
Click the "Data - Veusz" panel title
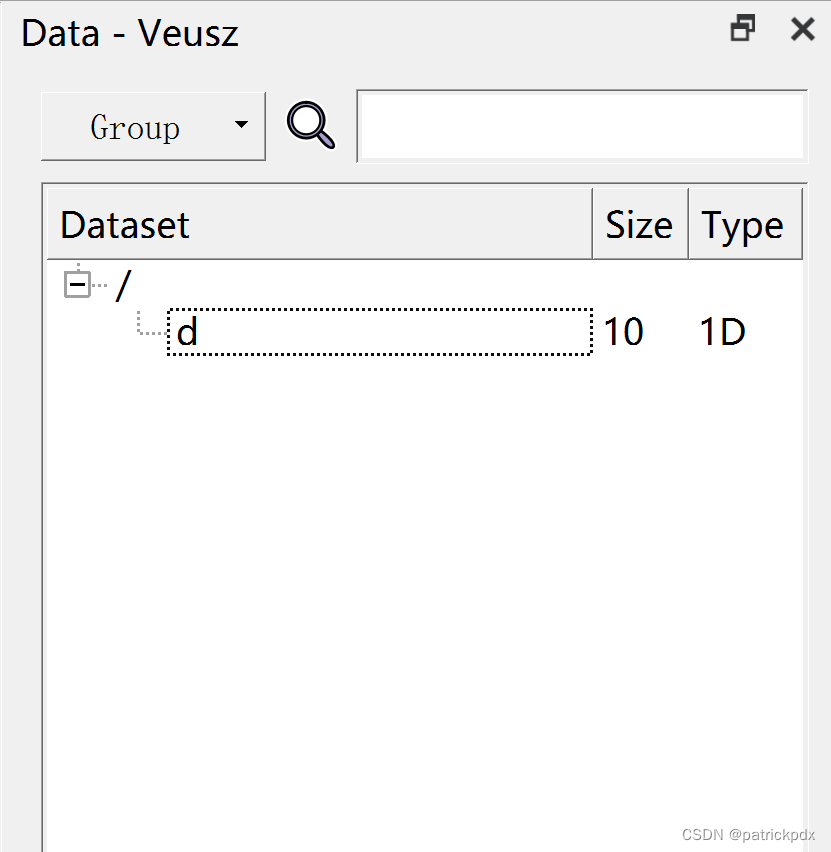click(x=130, y=33)
